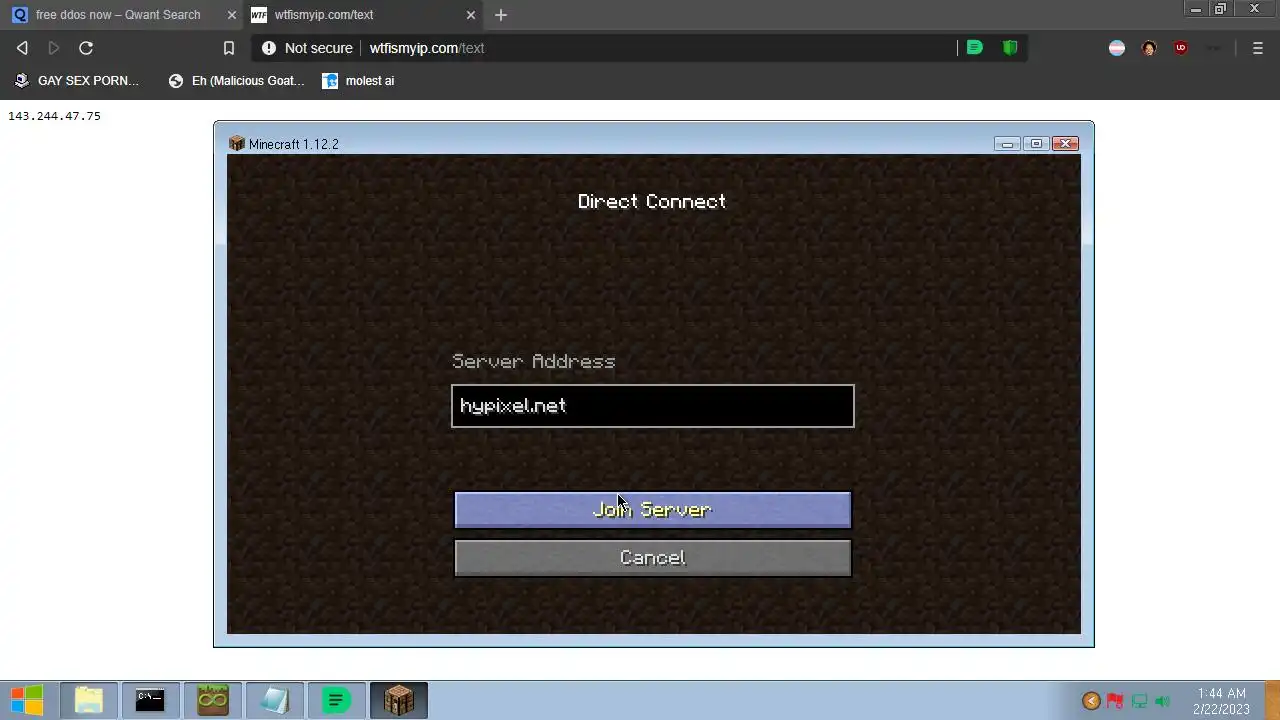Bookmark this page with bookmark icon
Viewport: 1280px width, 720px height.
coord(228,48)
